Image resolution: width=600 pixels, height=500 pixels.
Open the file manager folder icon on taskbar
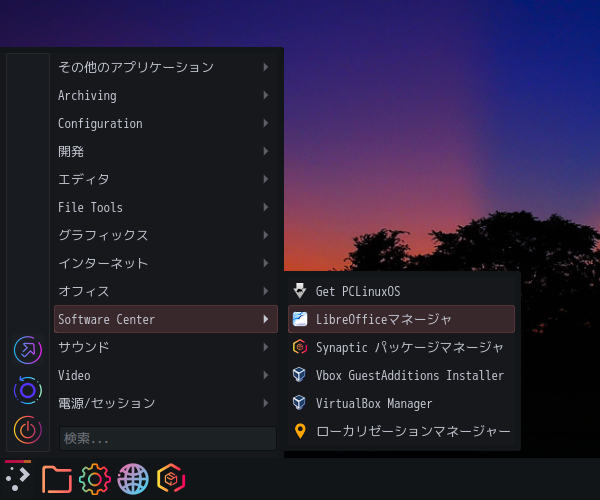(x=57, y=479)
